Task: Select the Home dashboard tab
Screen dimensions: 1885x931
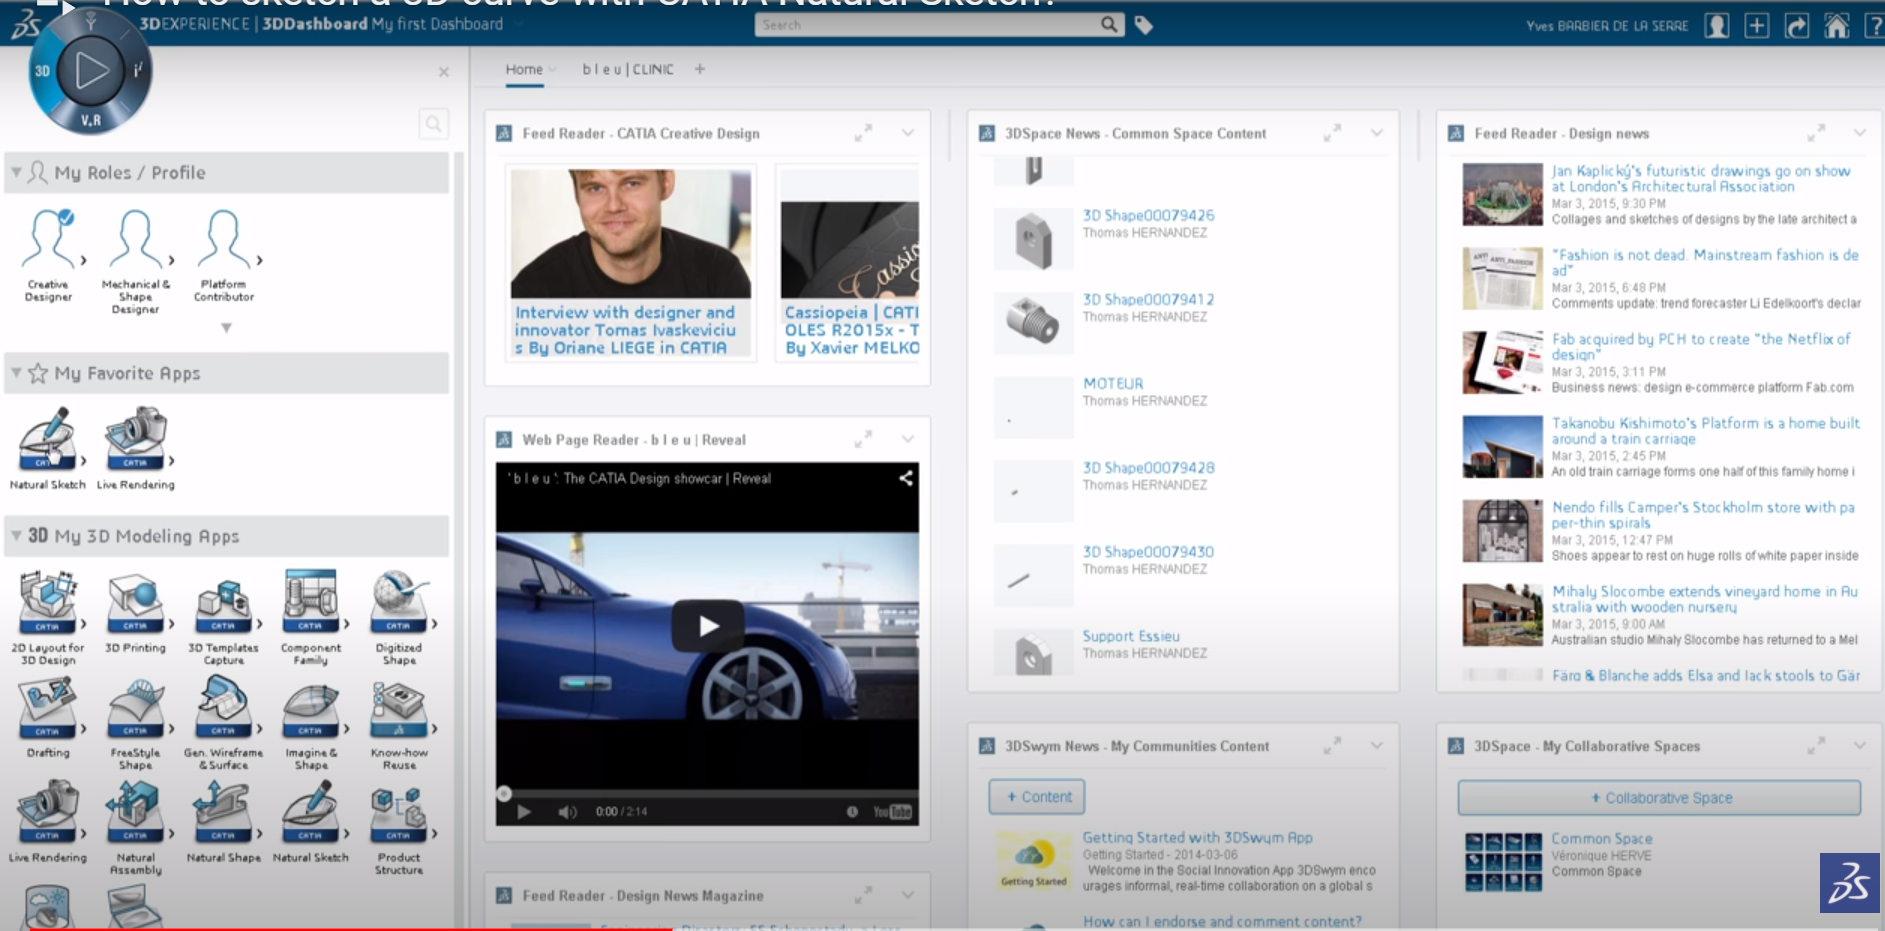Action: coord(524,69)
